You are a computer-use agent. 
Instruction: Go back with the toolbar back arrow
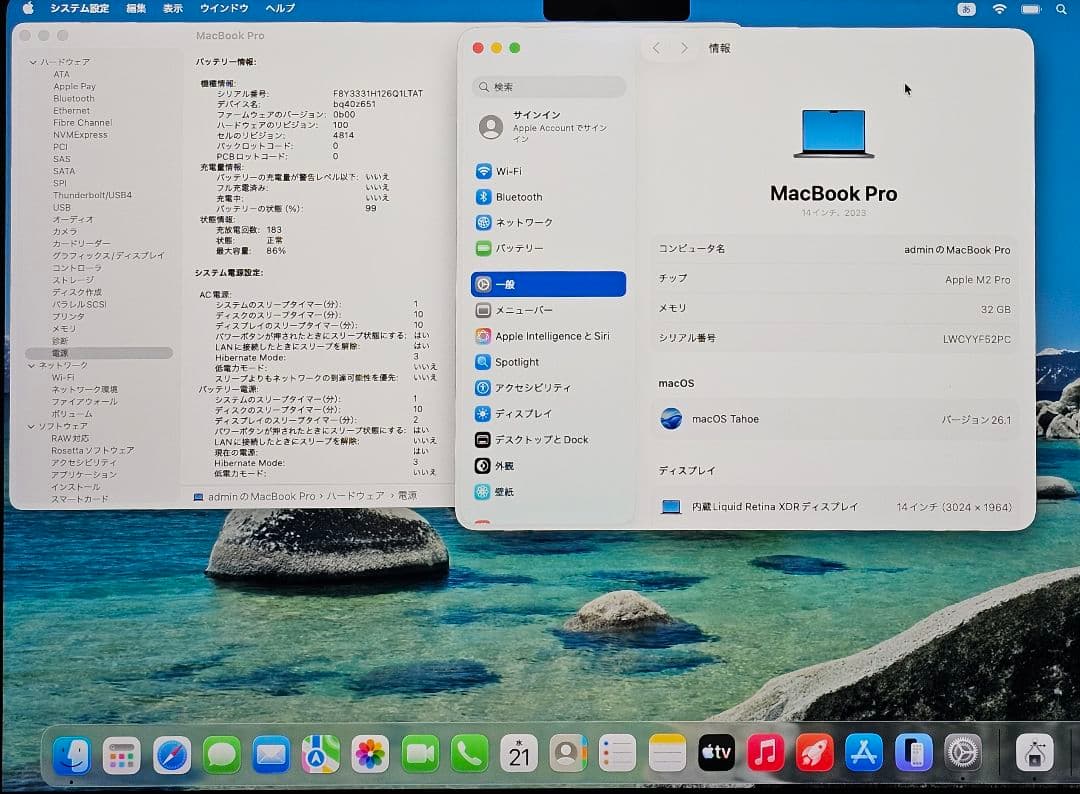pyautogui.click(x=656, y=48)
